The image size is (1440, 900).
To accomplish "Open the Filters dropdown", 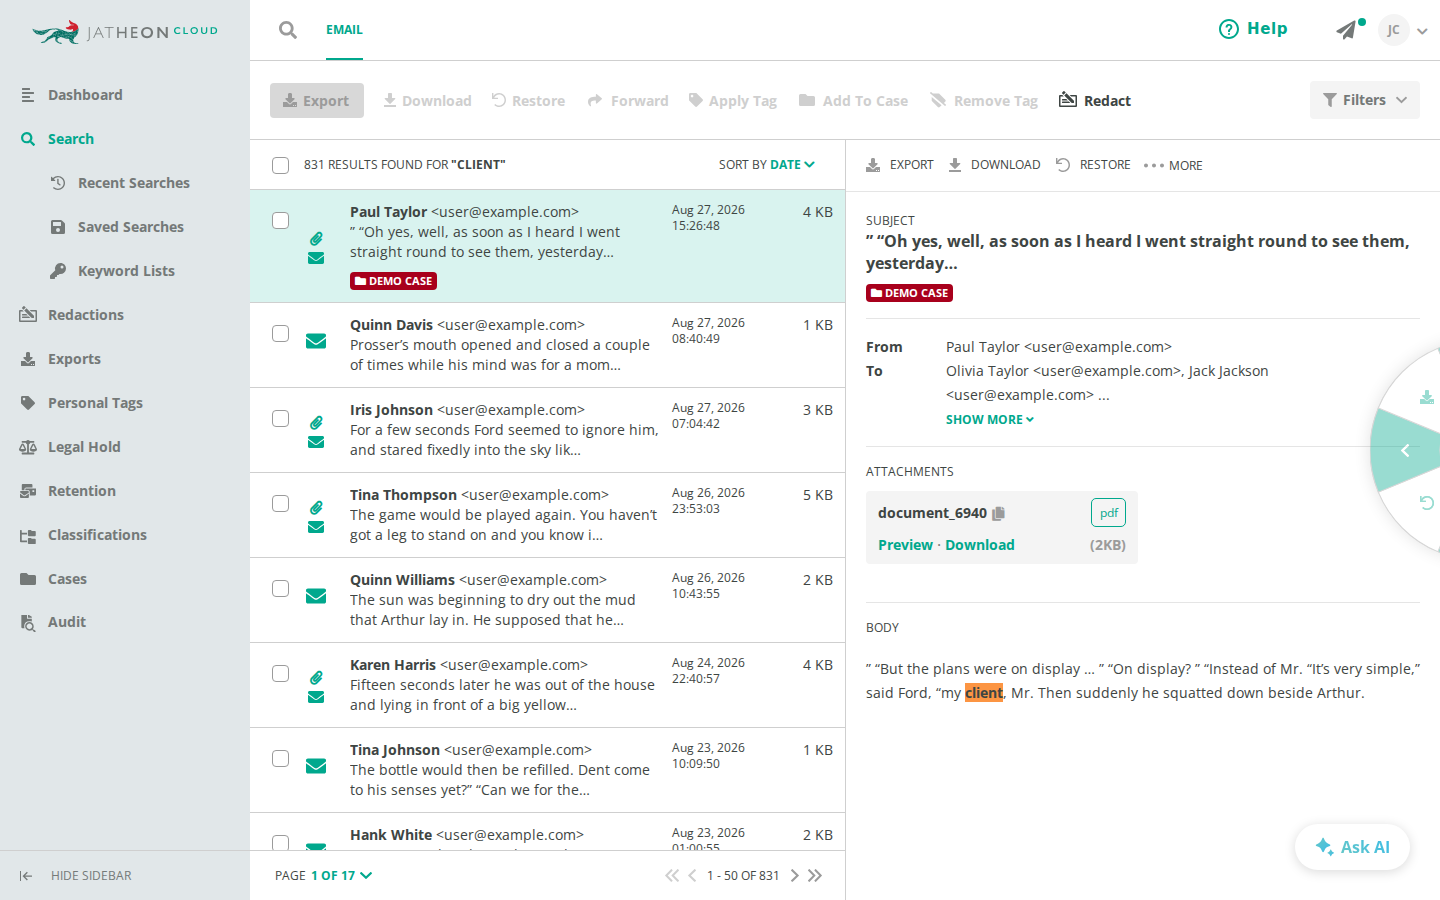I will (1364, 100).
